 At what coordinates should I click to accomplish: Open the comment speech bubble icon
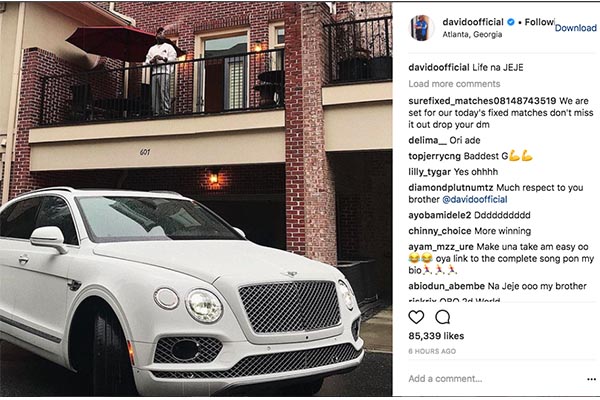(x=443, y=317)
